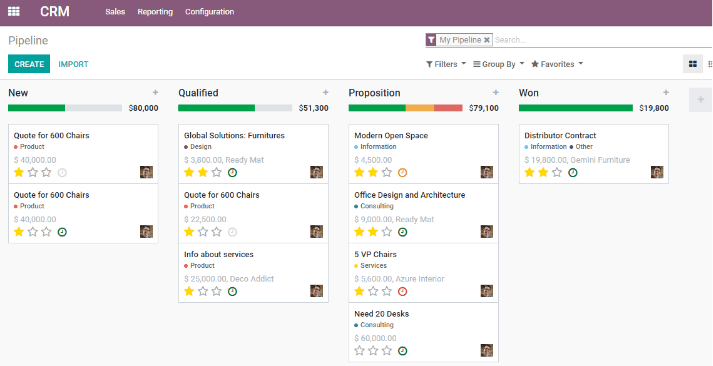Add a new pipeline column using the rightmost plus button
This screenshot has height=366, width=713.
tap(700, 100)
